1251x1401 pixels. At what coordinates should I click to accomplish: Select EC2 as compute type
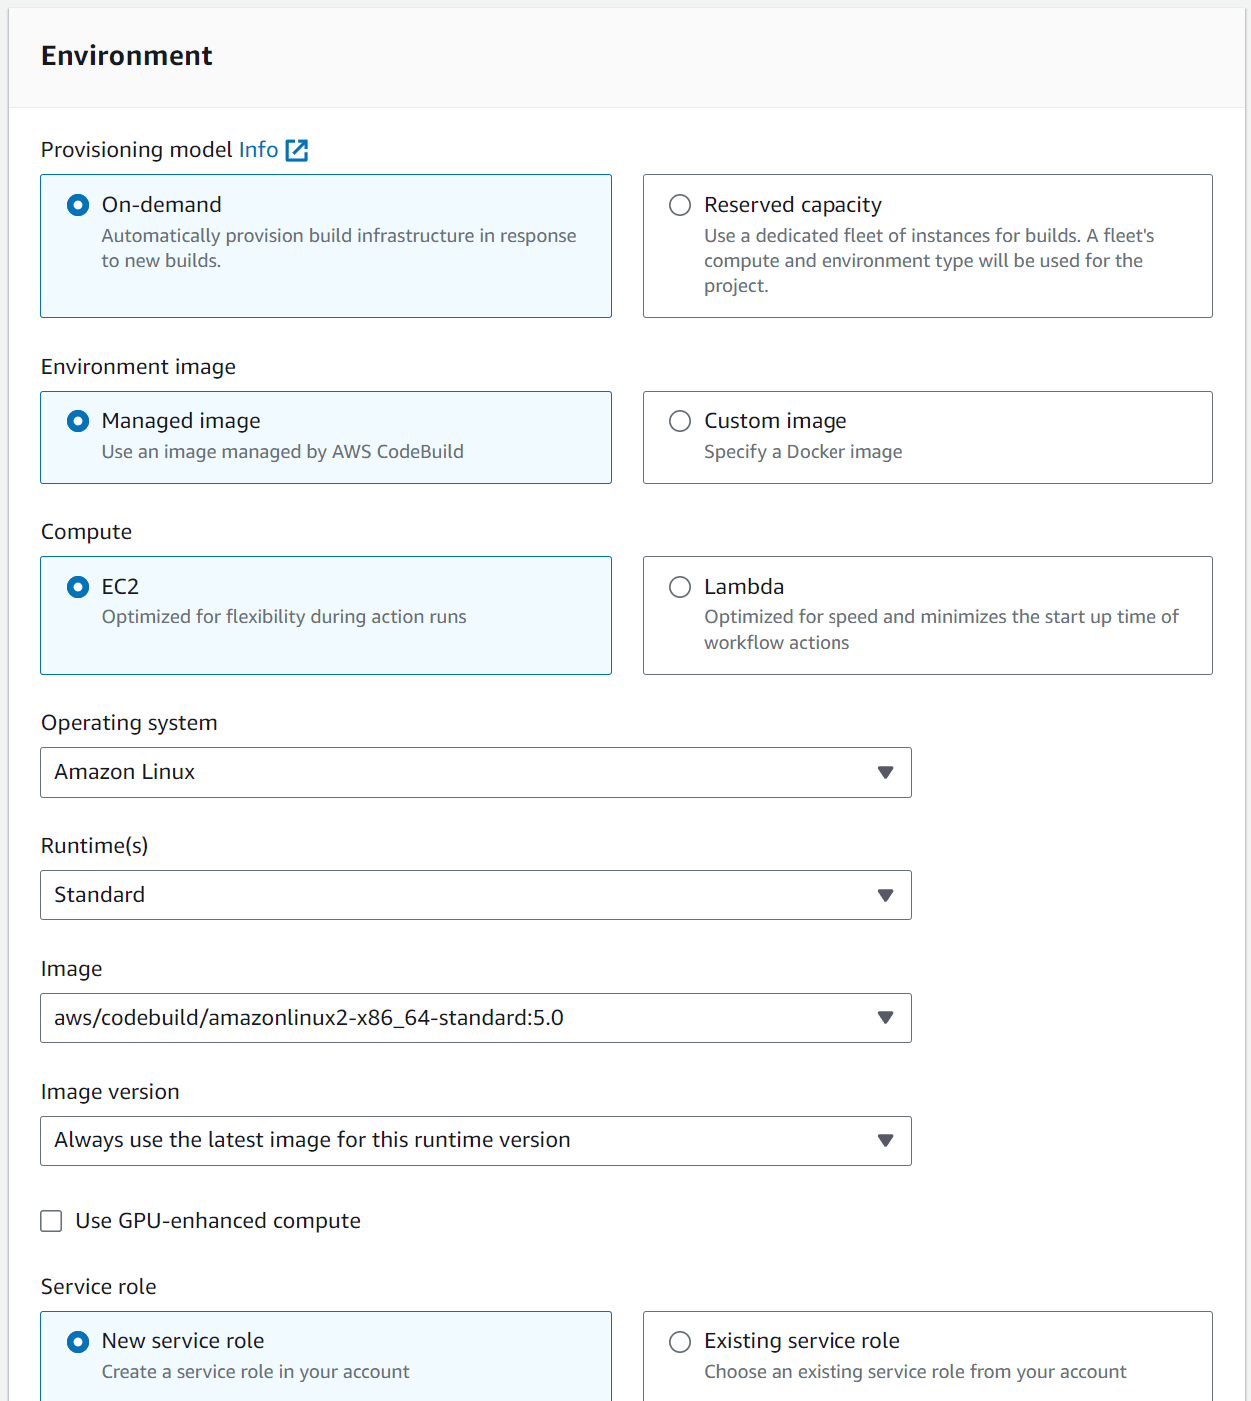(78, 587)
